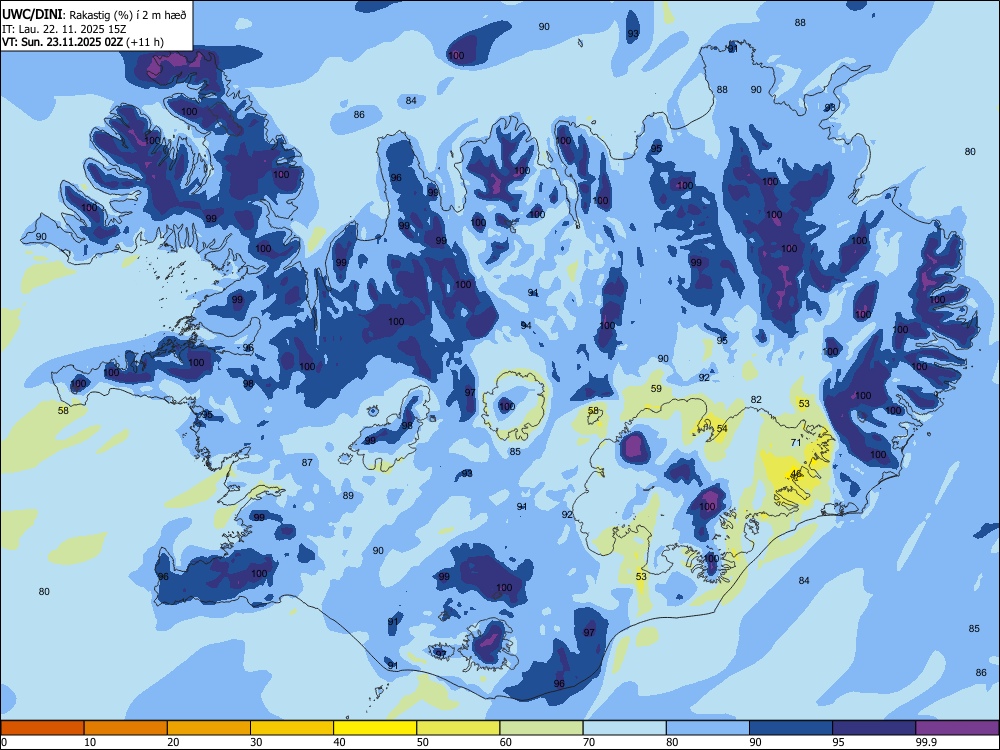The width and height of the screenshot is (1000, 750).
Task: Click the legend tick label '20'
Action: click(x=173, y=742)
